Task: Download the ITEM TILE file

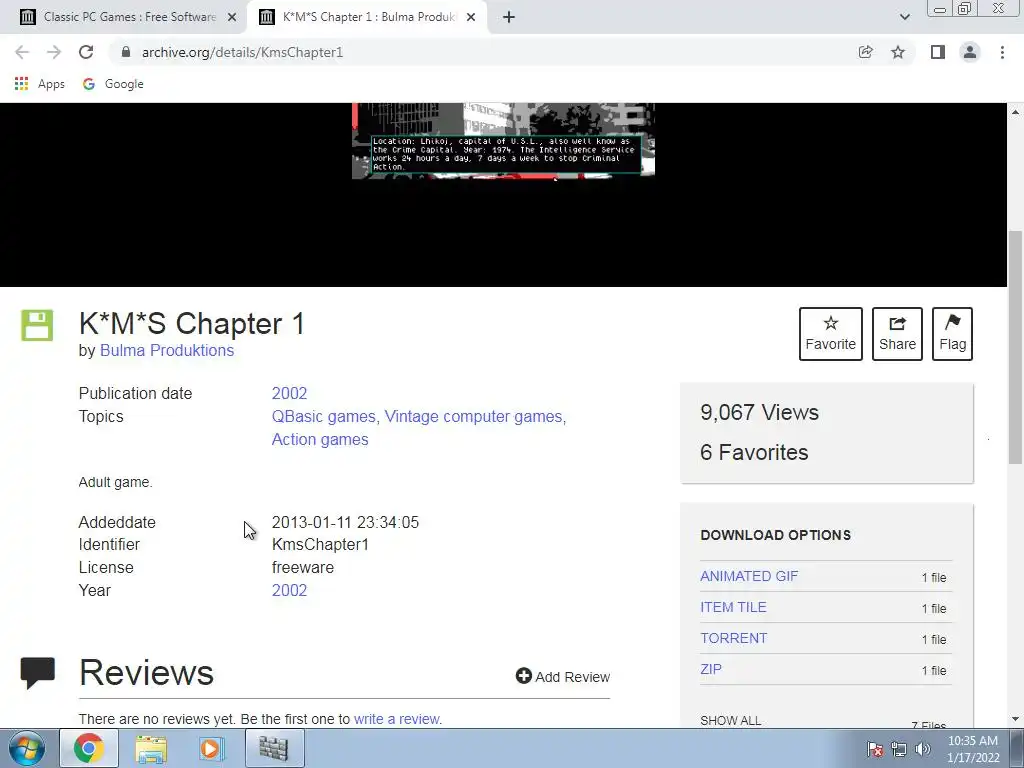Action: point(733,607)
